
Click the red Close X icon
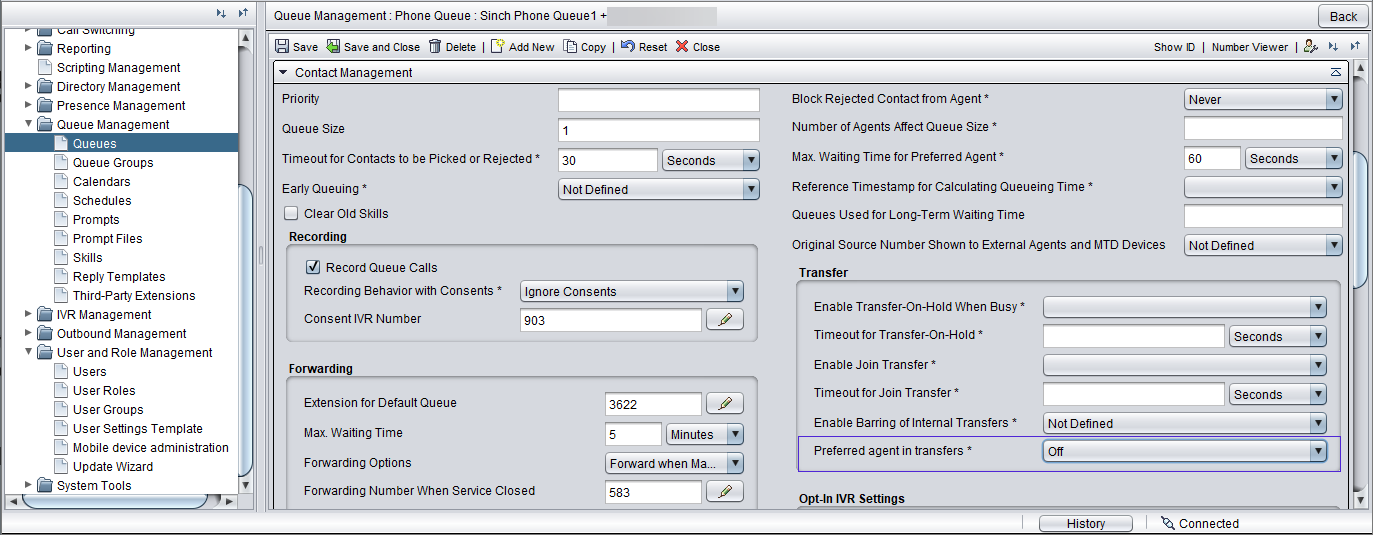pos(682,46)
